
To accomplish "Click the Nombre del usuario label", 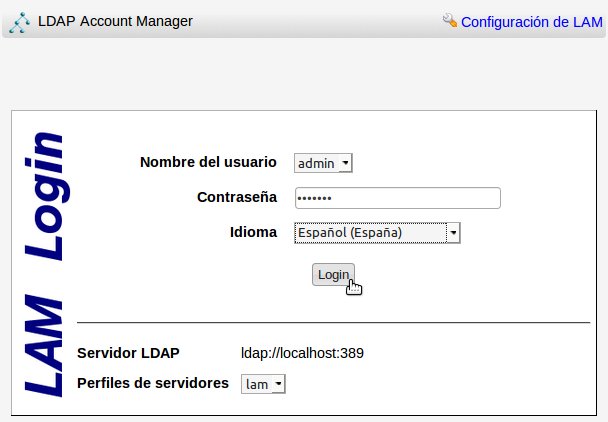I will (208, 162).
